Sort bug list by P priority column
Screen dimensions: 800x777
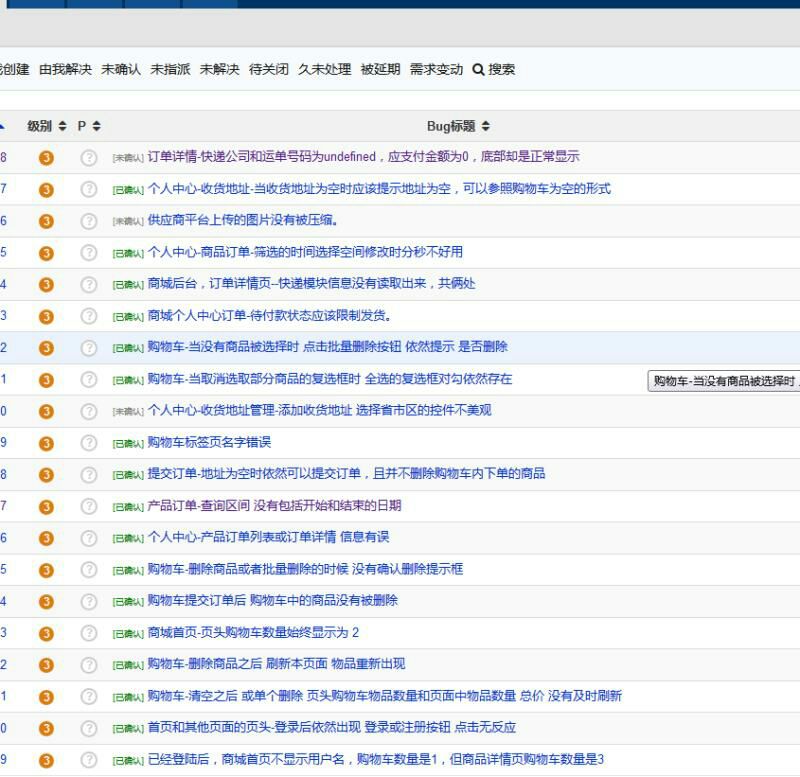pos(89,126)
